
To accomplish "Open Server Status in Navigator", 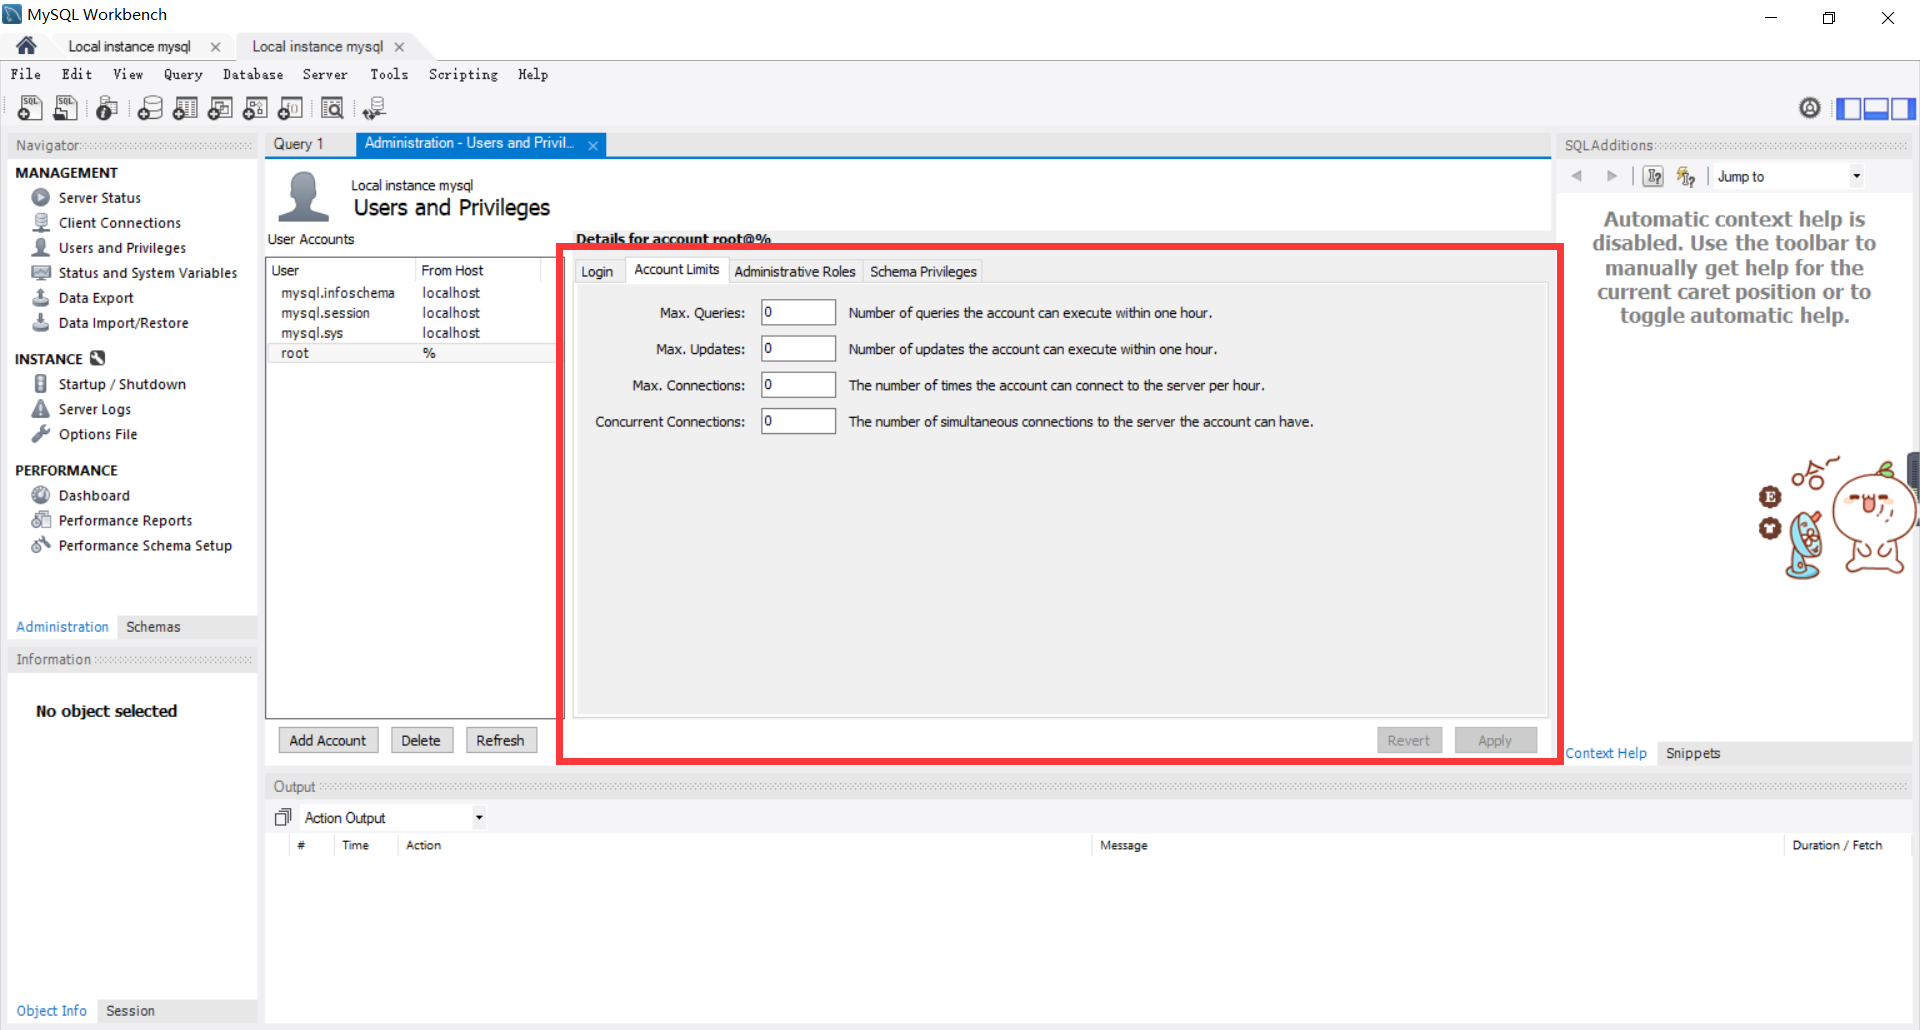I will click(x=99, y=198).
